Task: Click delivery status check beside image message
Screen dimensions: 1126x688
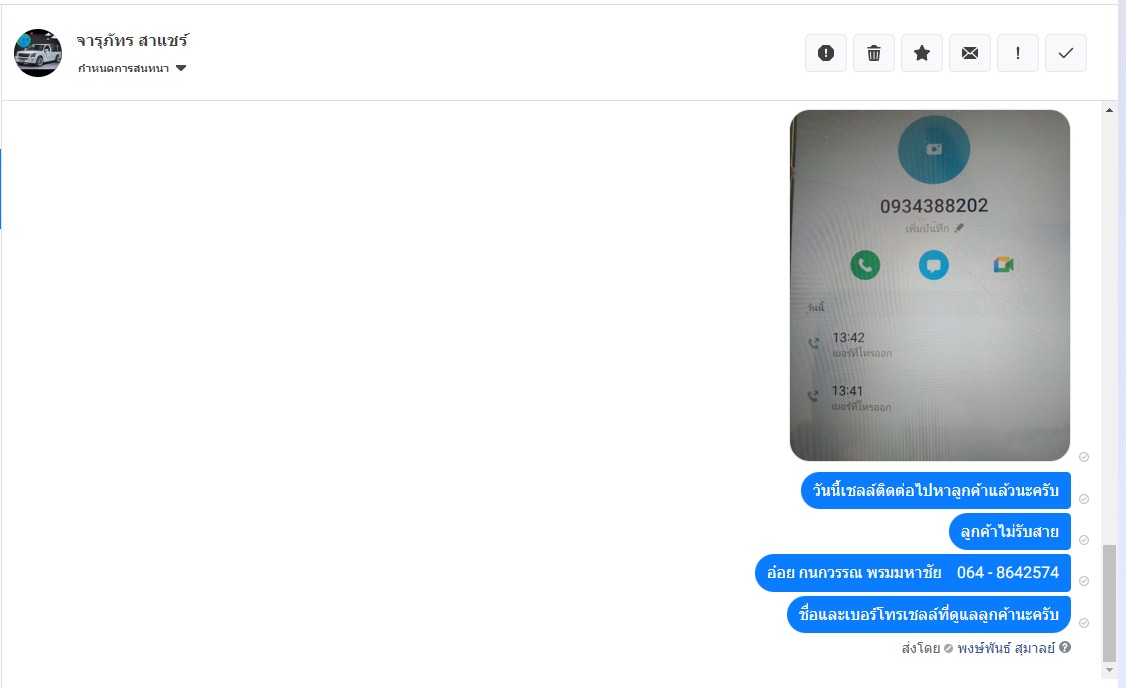Action: 1084,457
